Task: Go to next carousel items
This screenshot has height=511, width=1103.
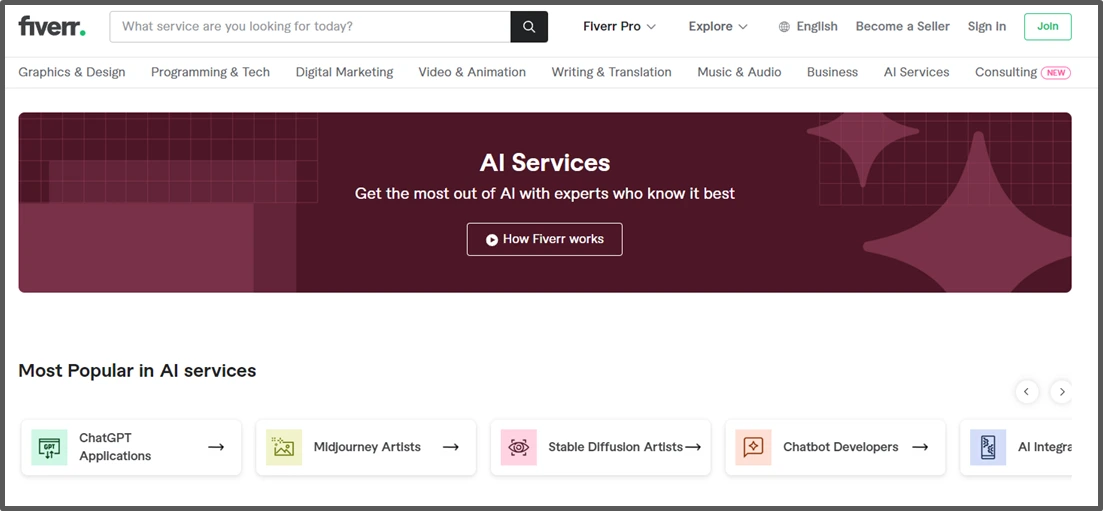Action: (x=1061, y=392)
